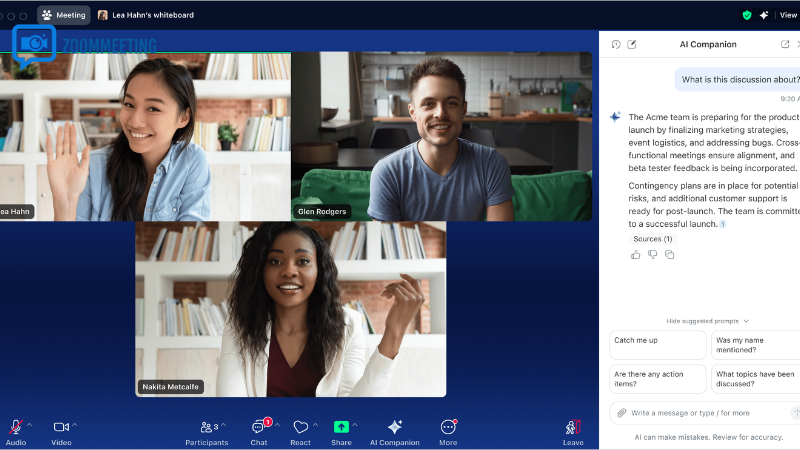Choose What topics have been discussed prompt
This screenshot has width=800, height=450.
click(x=755, y=379)
